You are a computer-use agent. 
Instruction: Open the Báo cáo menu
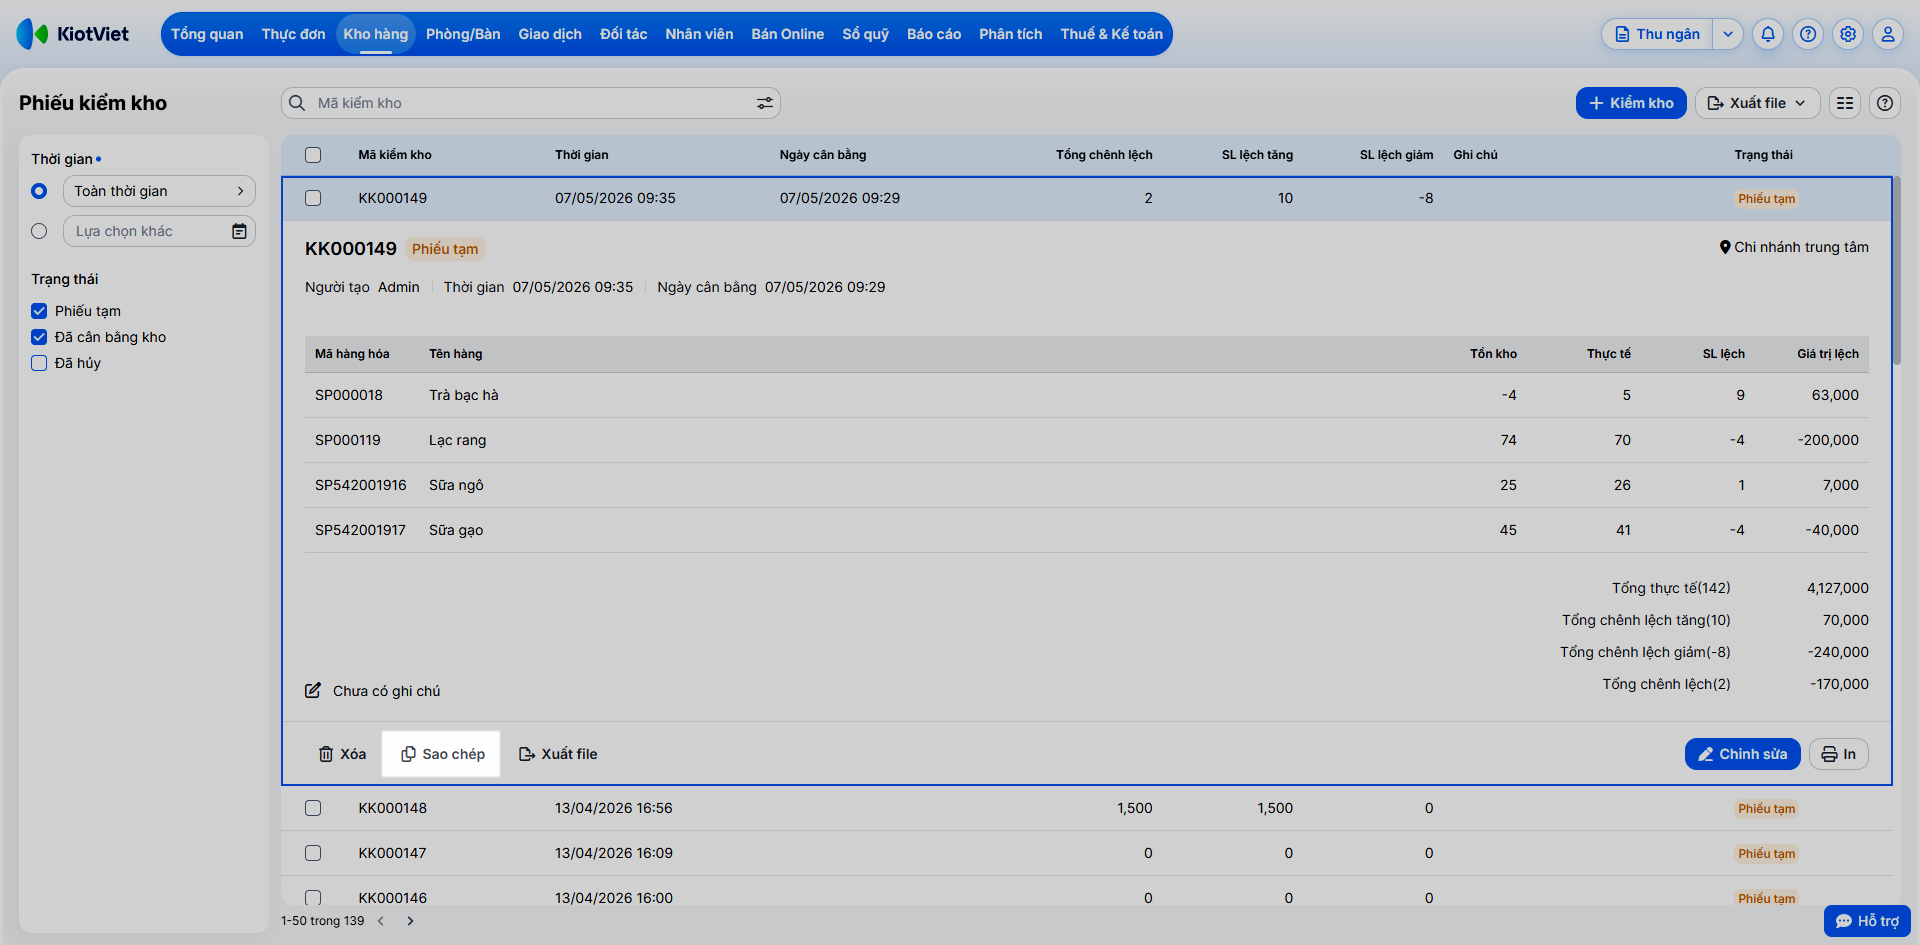click(934, 34)
